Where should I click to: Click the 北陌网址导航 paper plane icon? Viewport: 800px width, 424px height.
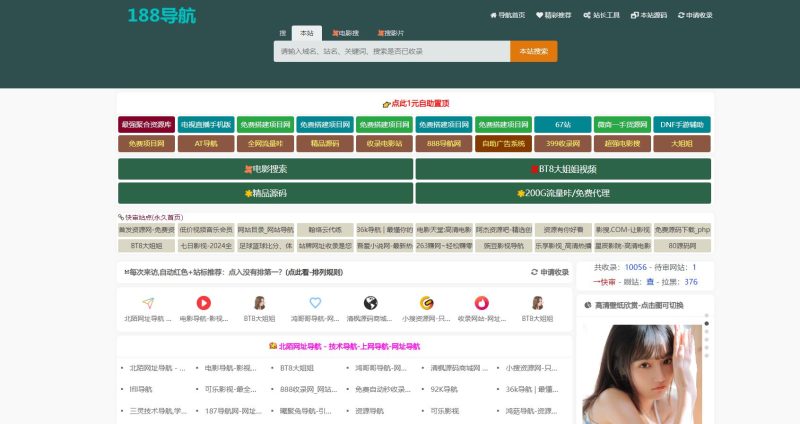coord(148,303)
